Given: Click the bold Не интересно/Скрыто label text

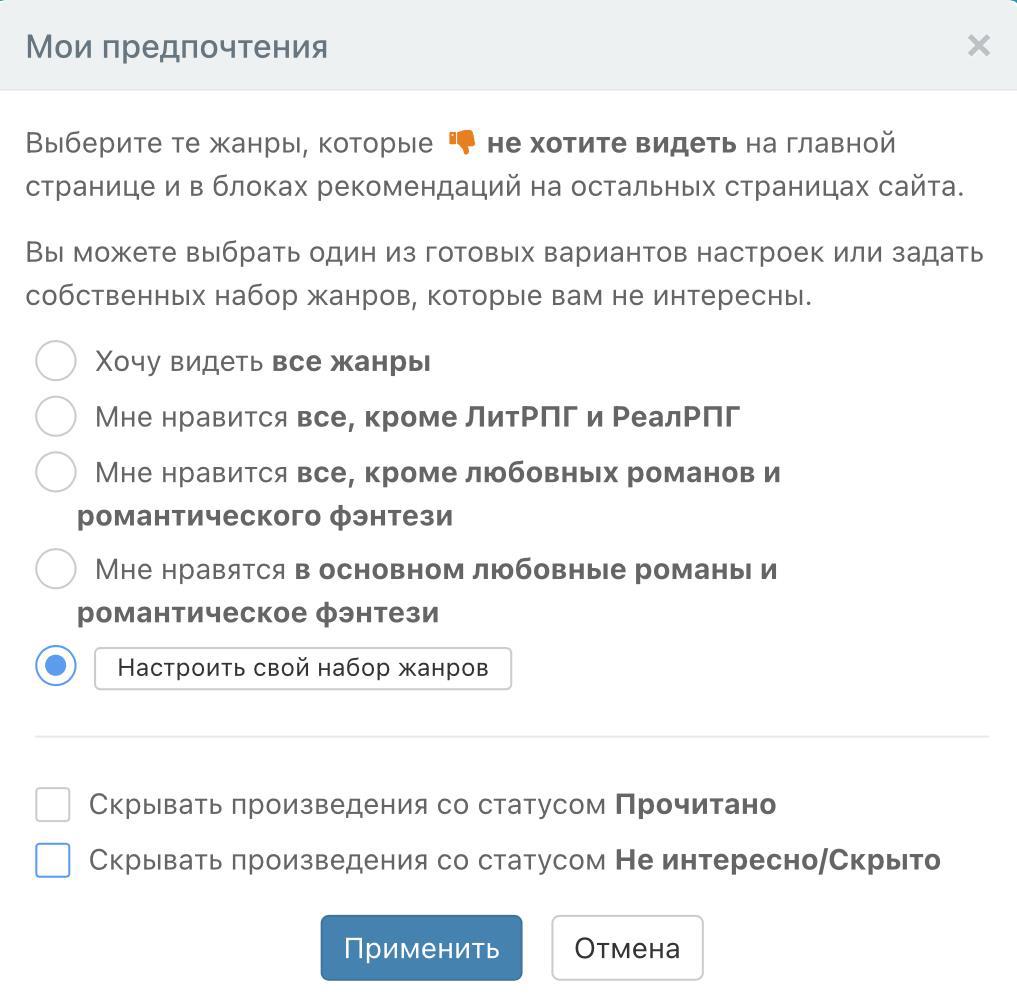Looking at the screenshot, I should (x=777, y=860).
